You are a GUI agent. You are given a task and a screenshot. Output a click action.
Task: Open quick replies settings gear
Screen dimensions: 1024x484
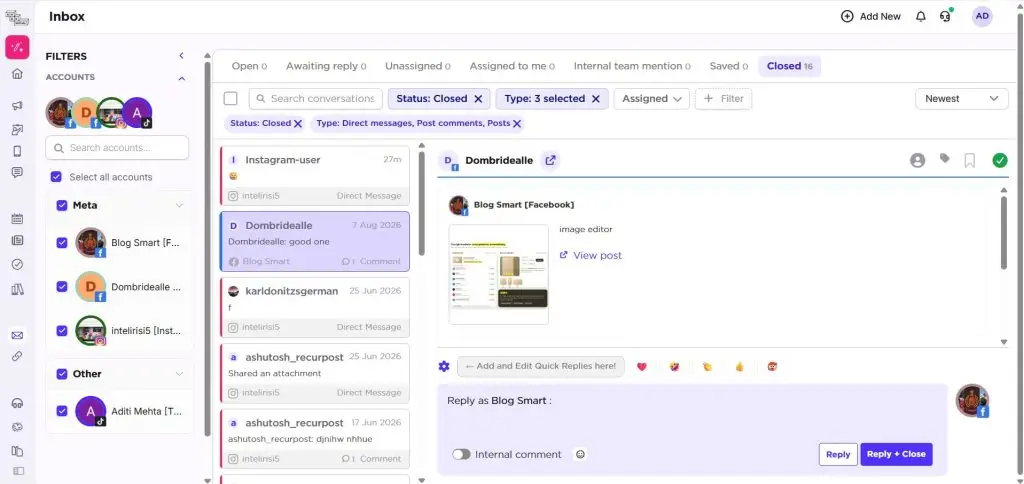point(444,366)
